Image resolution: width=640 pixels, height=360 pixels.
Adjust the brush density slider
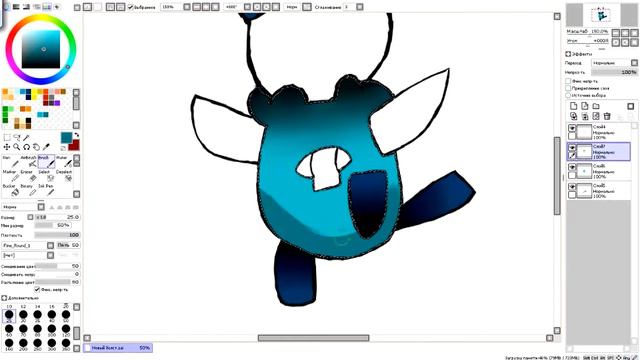tap(57, 235)
